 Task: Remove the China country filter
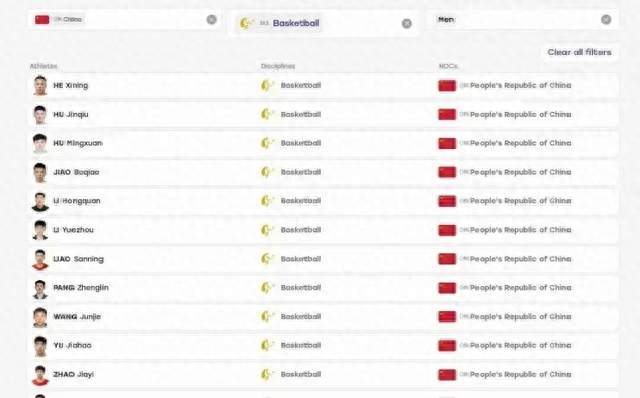211,19
